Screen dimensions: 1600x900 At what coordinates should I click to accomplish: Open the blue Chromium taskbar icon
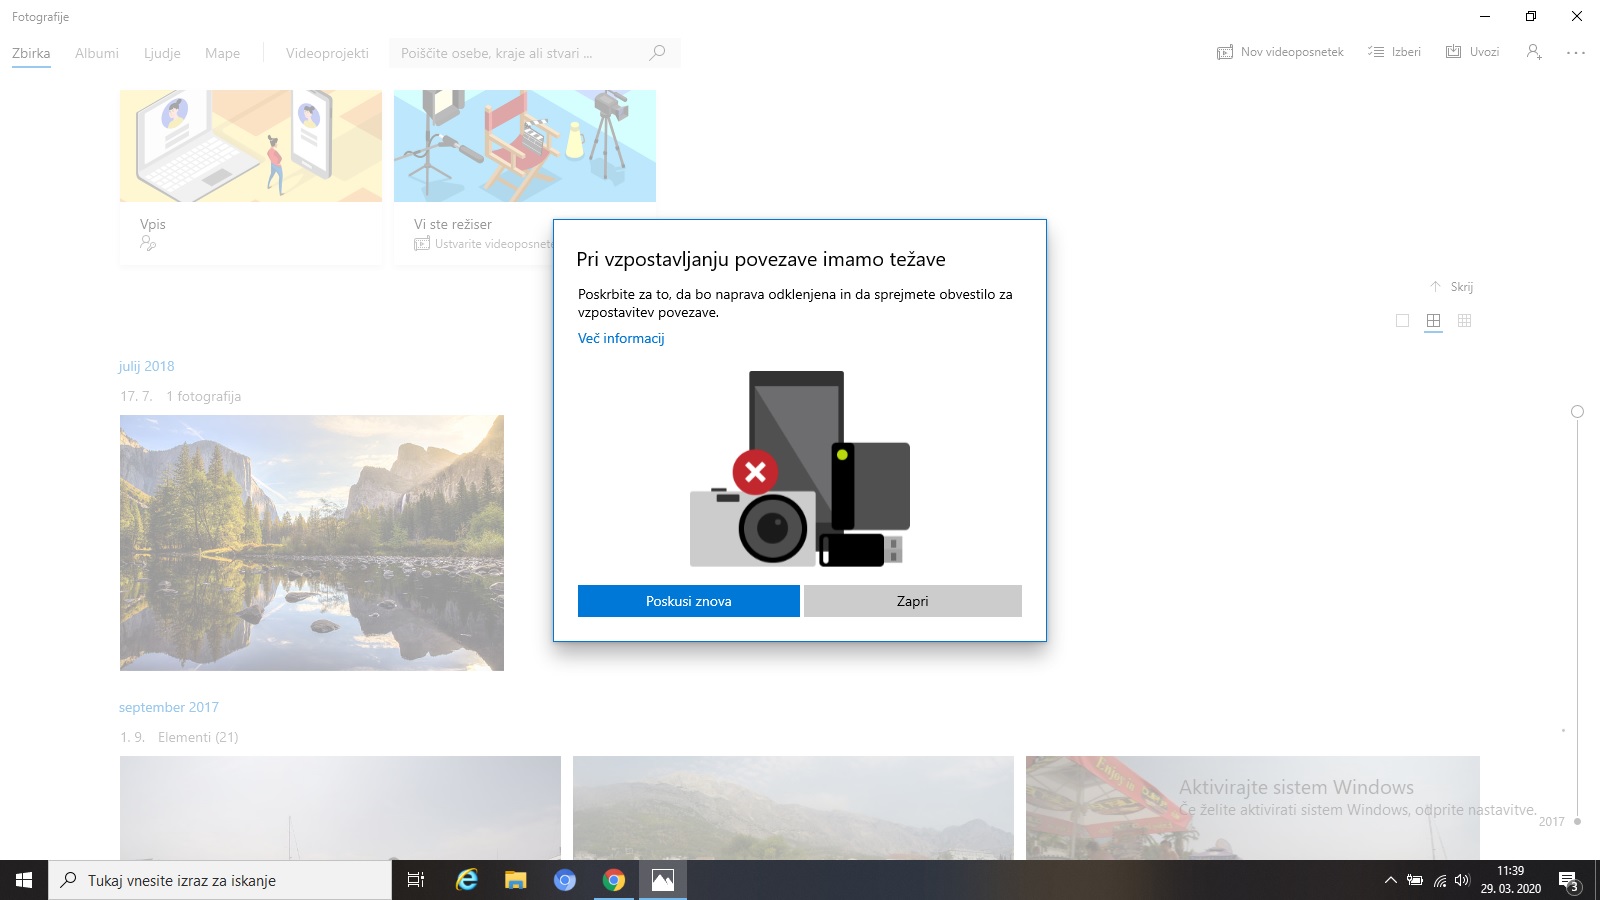point(565,880)
